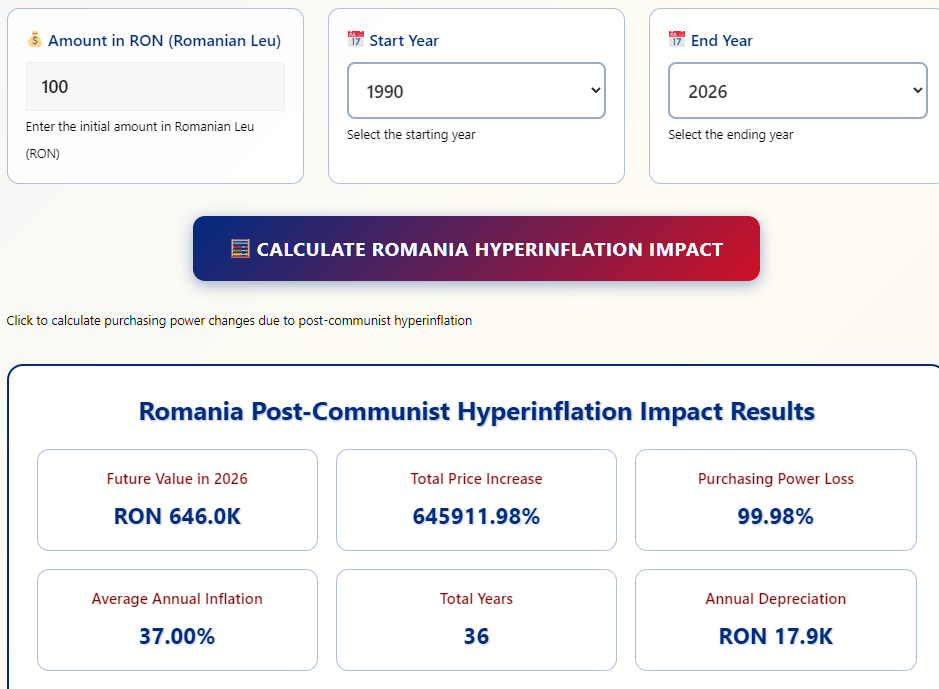The width and height of the screenshot is (939, 689).
Task: Click the '37.00%' value
Action: click(x=177, y=636)
